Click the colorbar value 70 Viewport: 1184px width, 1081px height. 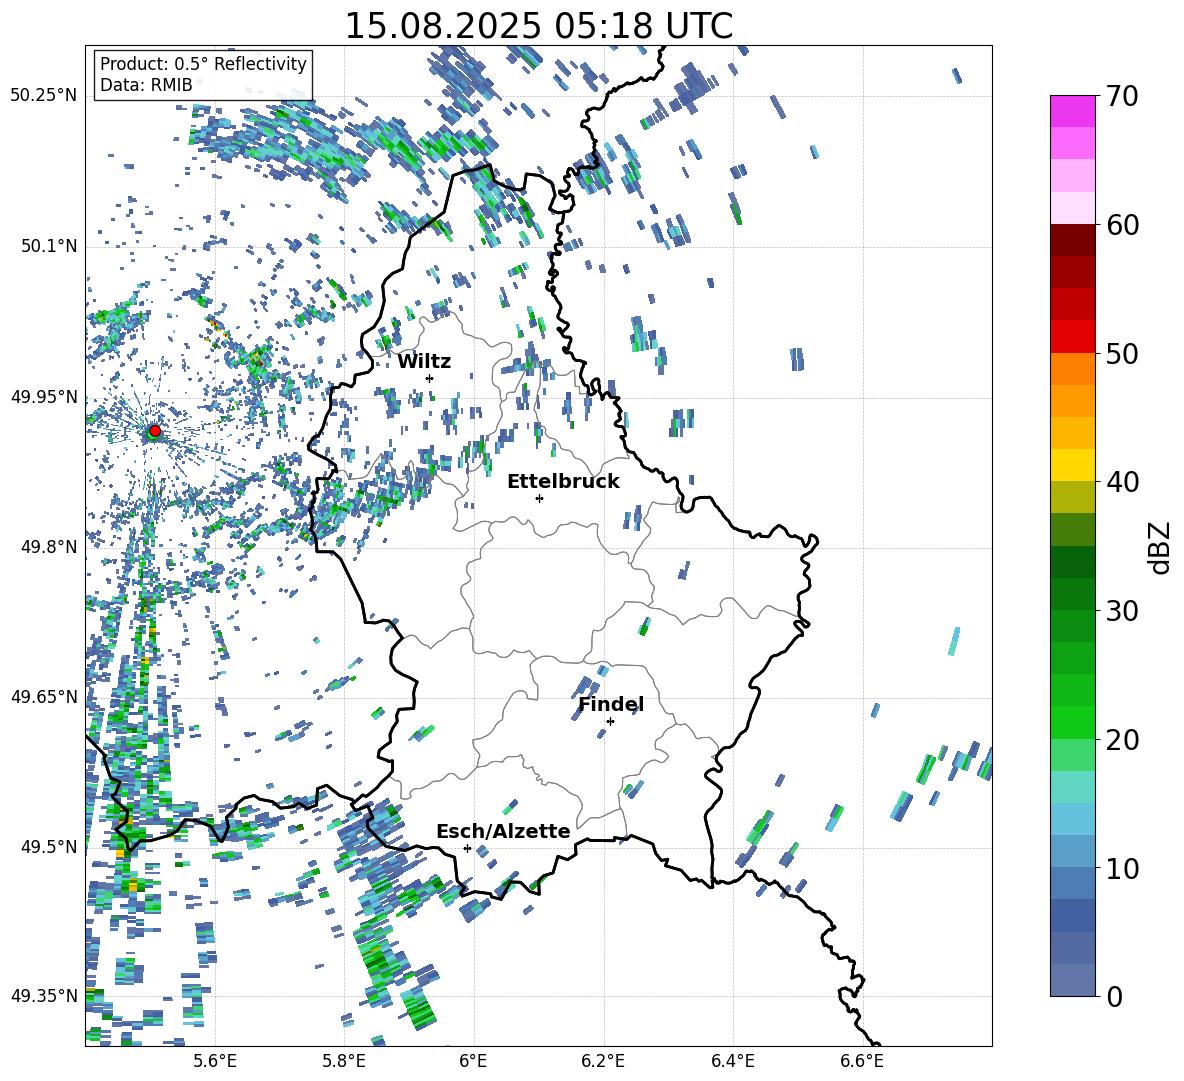click(x=1122, y=96)
